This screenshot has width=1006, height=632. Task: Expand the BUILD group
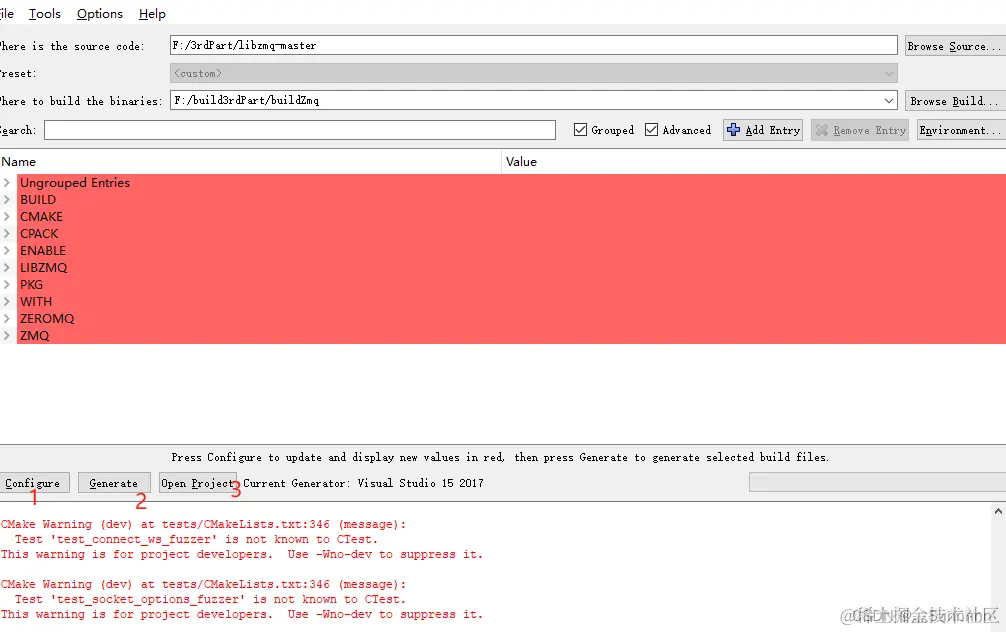[x=6, y=200]
